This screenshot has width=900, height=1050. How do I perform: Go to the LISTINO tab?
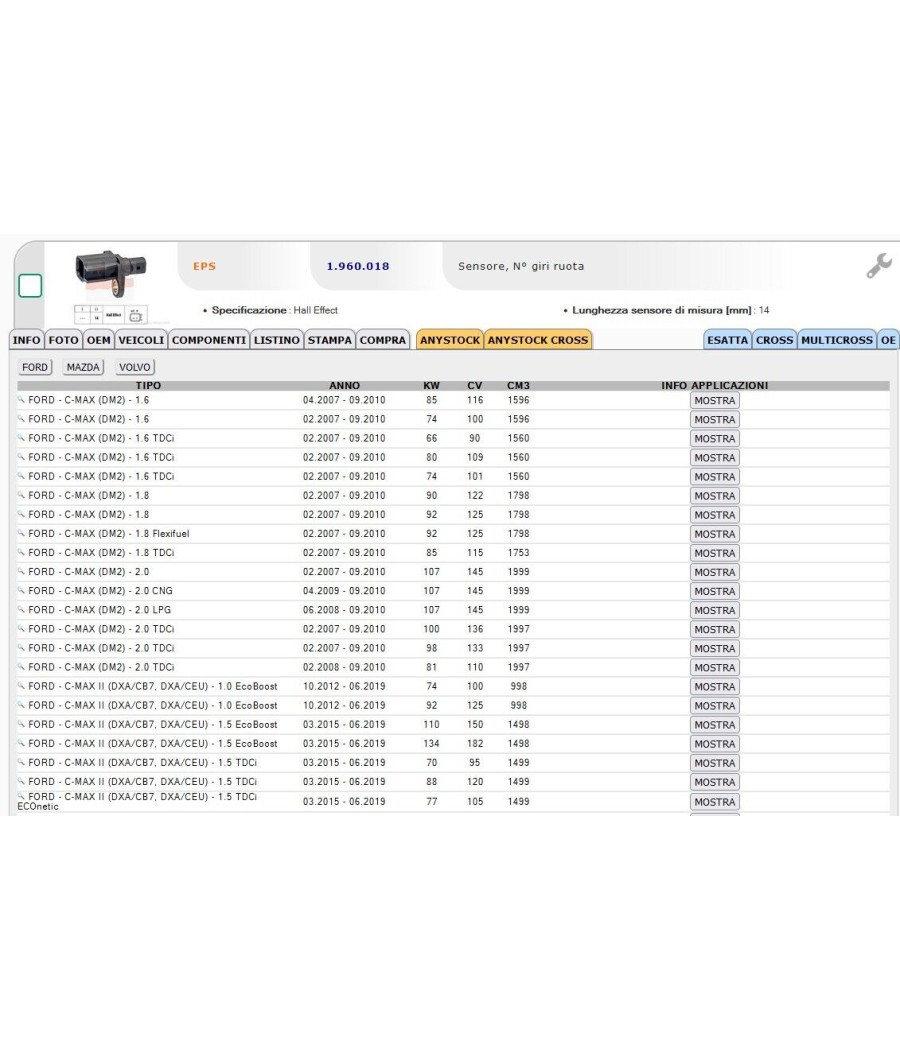277,340
